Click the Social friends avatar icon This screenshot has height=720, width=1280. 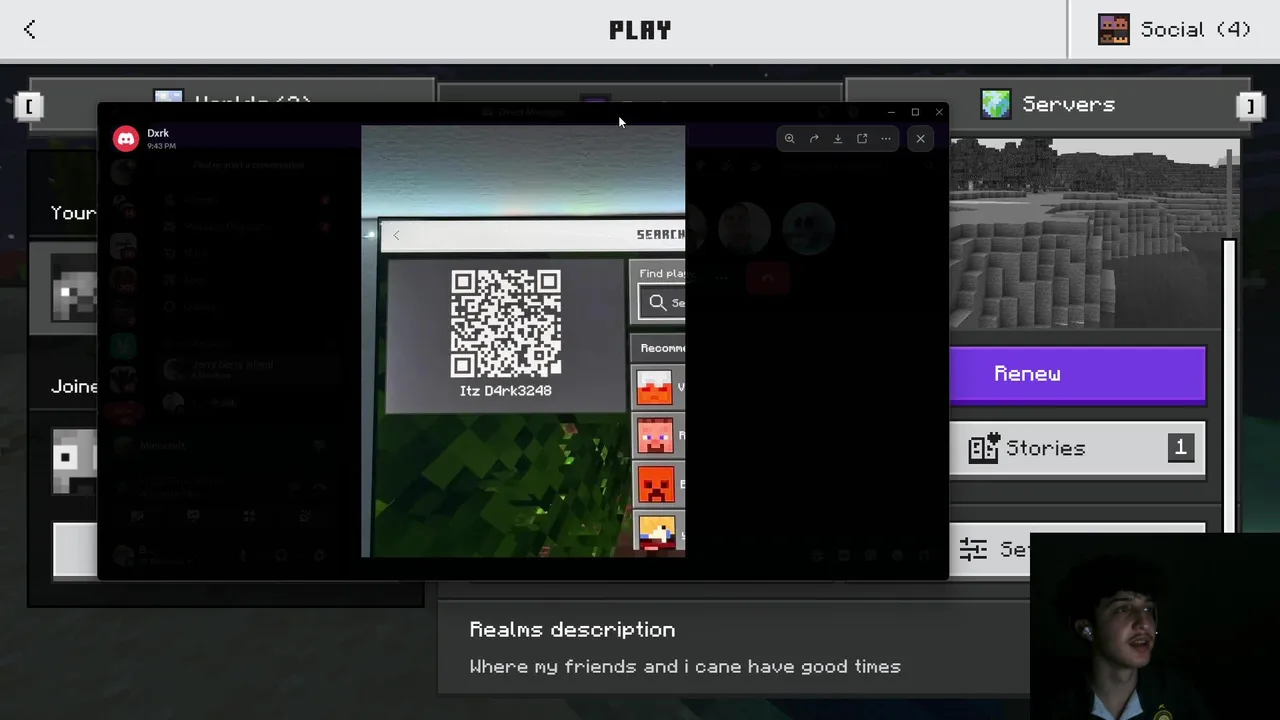[x=1114, y=29]
